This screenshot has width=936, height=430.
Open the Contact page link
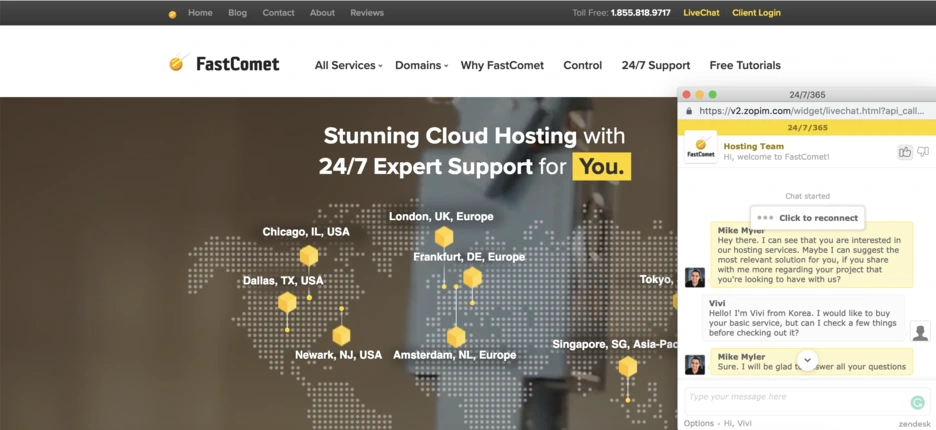coord(278,13)
